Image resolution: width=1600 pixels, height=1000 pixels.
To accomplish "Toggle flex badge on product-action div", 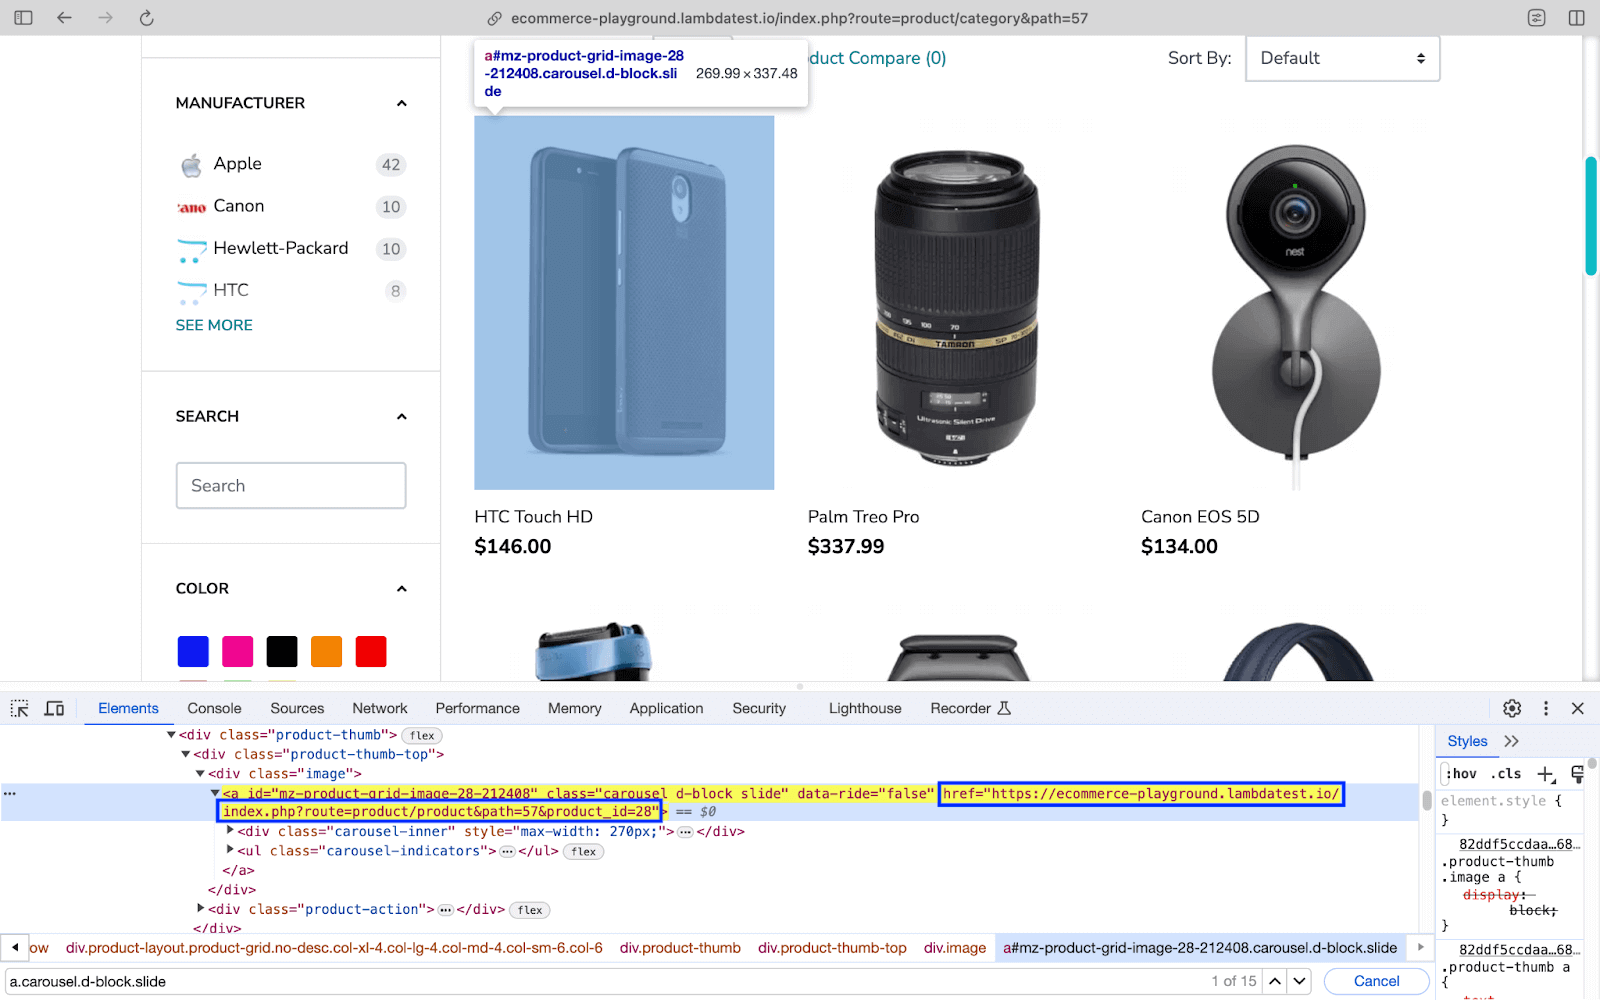I will click(x=530, y=910).
